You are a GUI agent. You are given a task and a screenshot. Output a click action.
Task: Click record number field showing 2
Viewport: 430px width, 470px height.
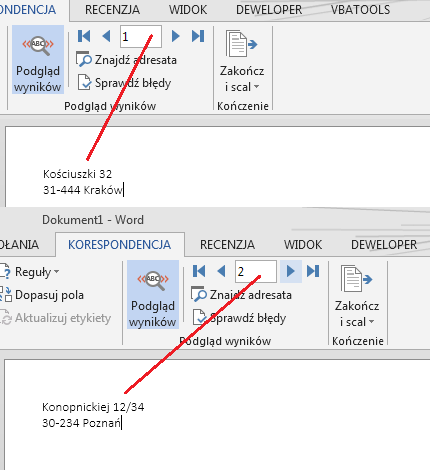(256, 271)
